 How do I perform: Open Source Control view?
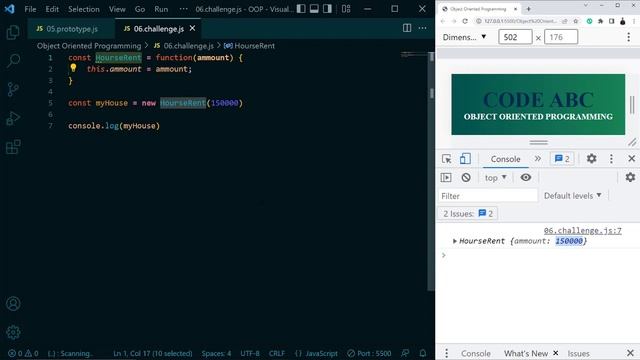[x=13, y=89]
